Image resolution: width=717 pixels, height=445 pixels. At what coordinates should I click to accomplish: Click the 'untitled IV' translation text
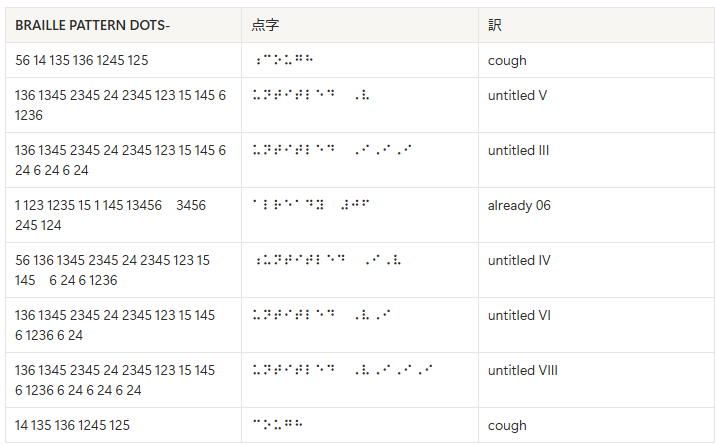point(519,260)
